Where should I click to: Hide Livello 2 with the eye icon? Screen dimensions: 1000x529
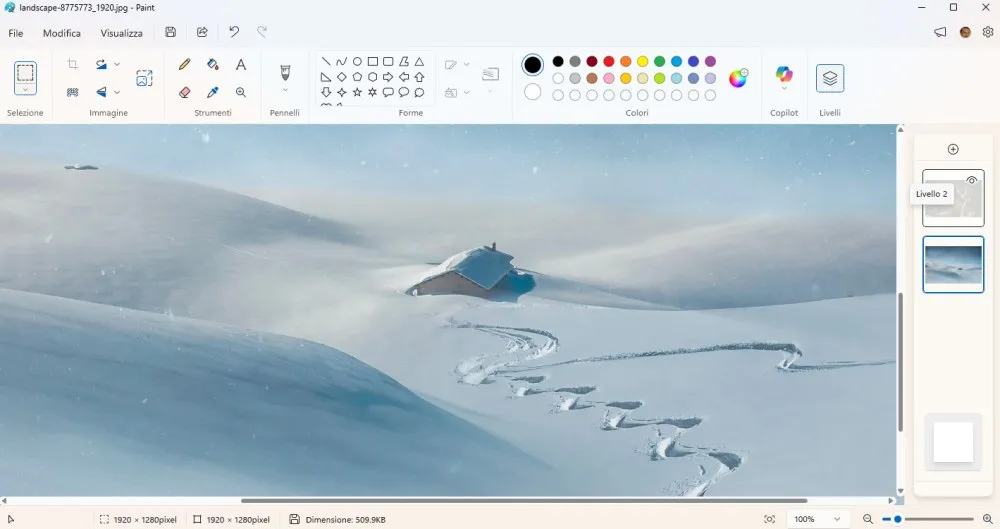tap(971, 180)
